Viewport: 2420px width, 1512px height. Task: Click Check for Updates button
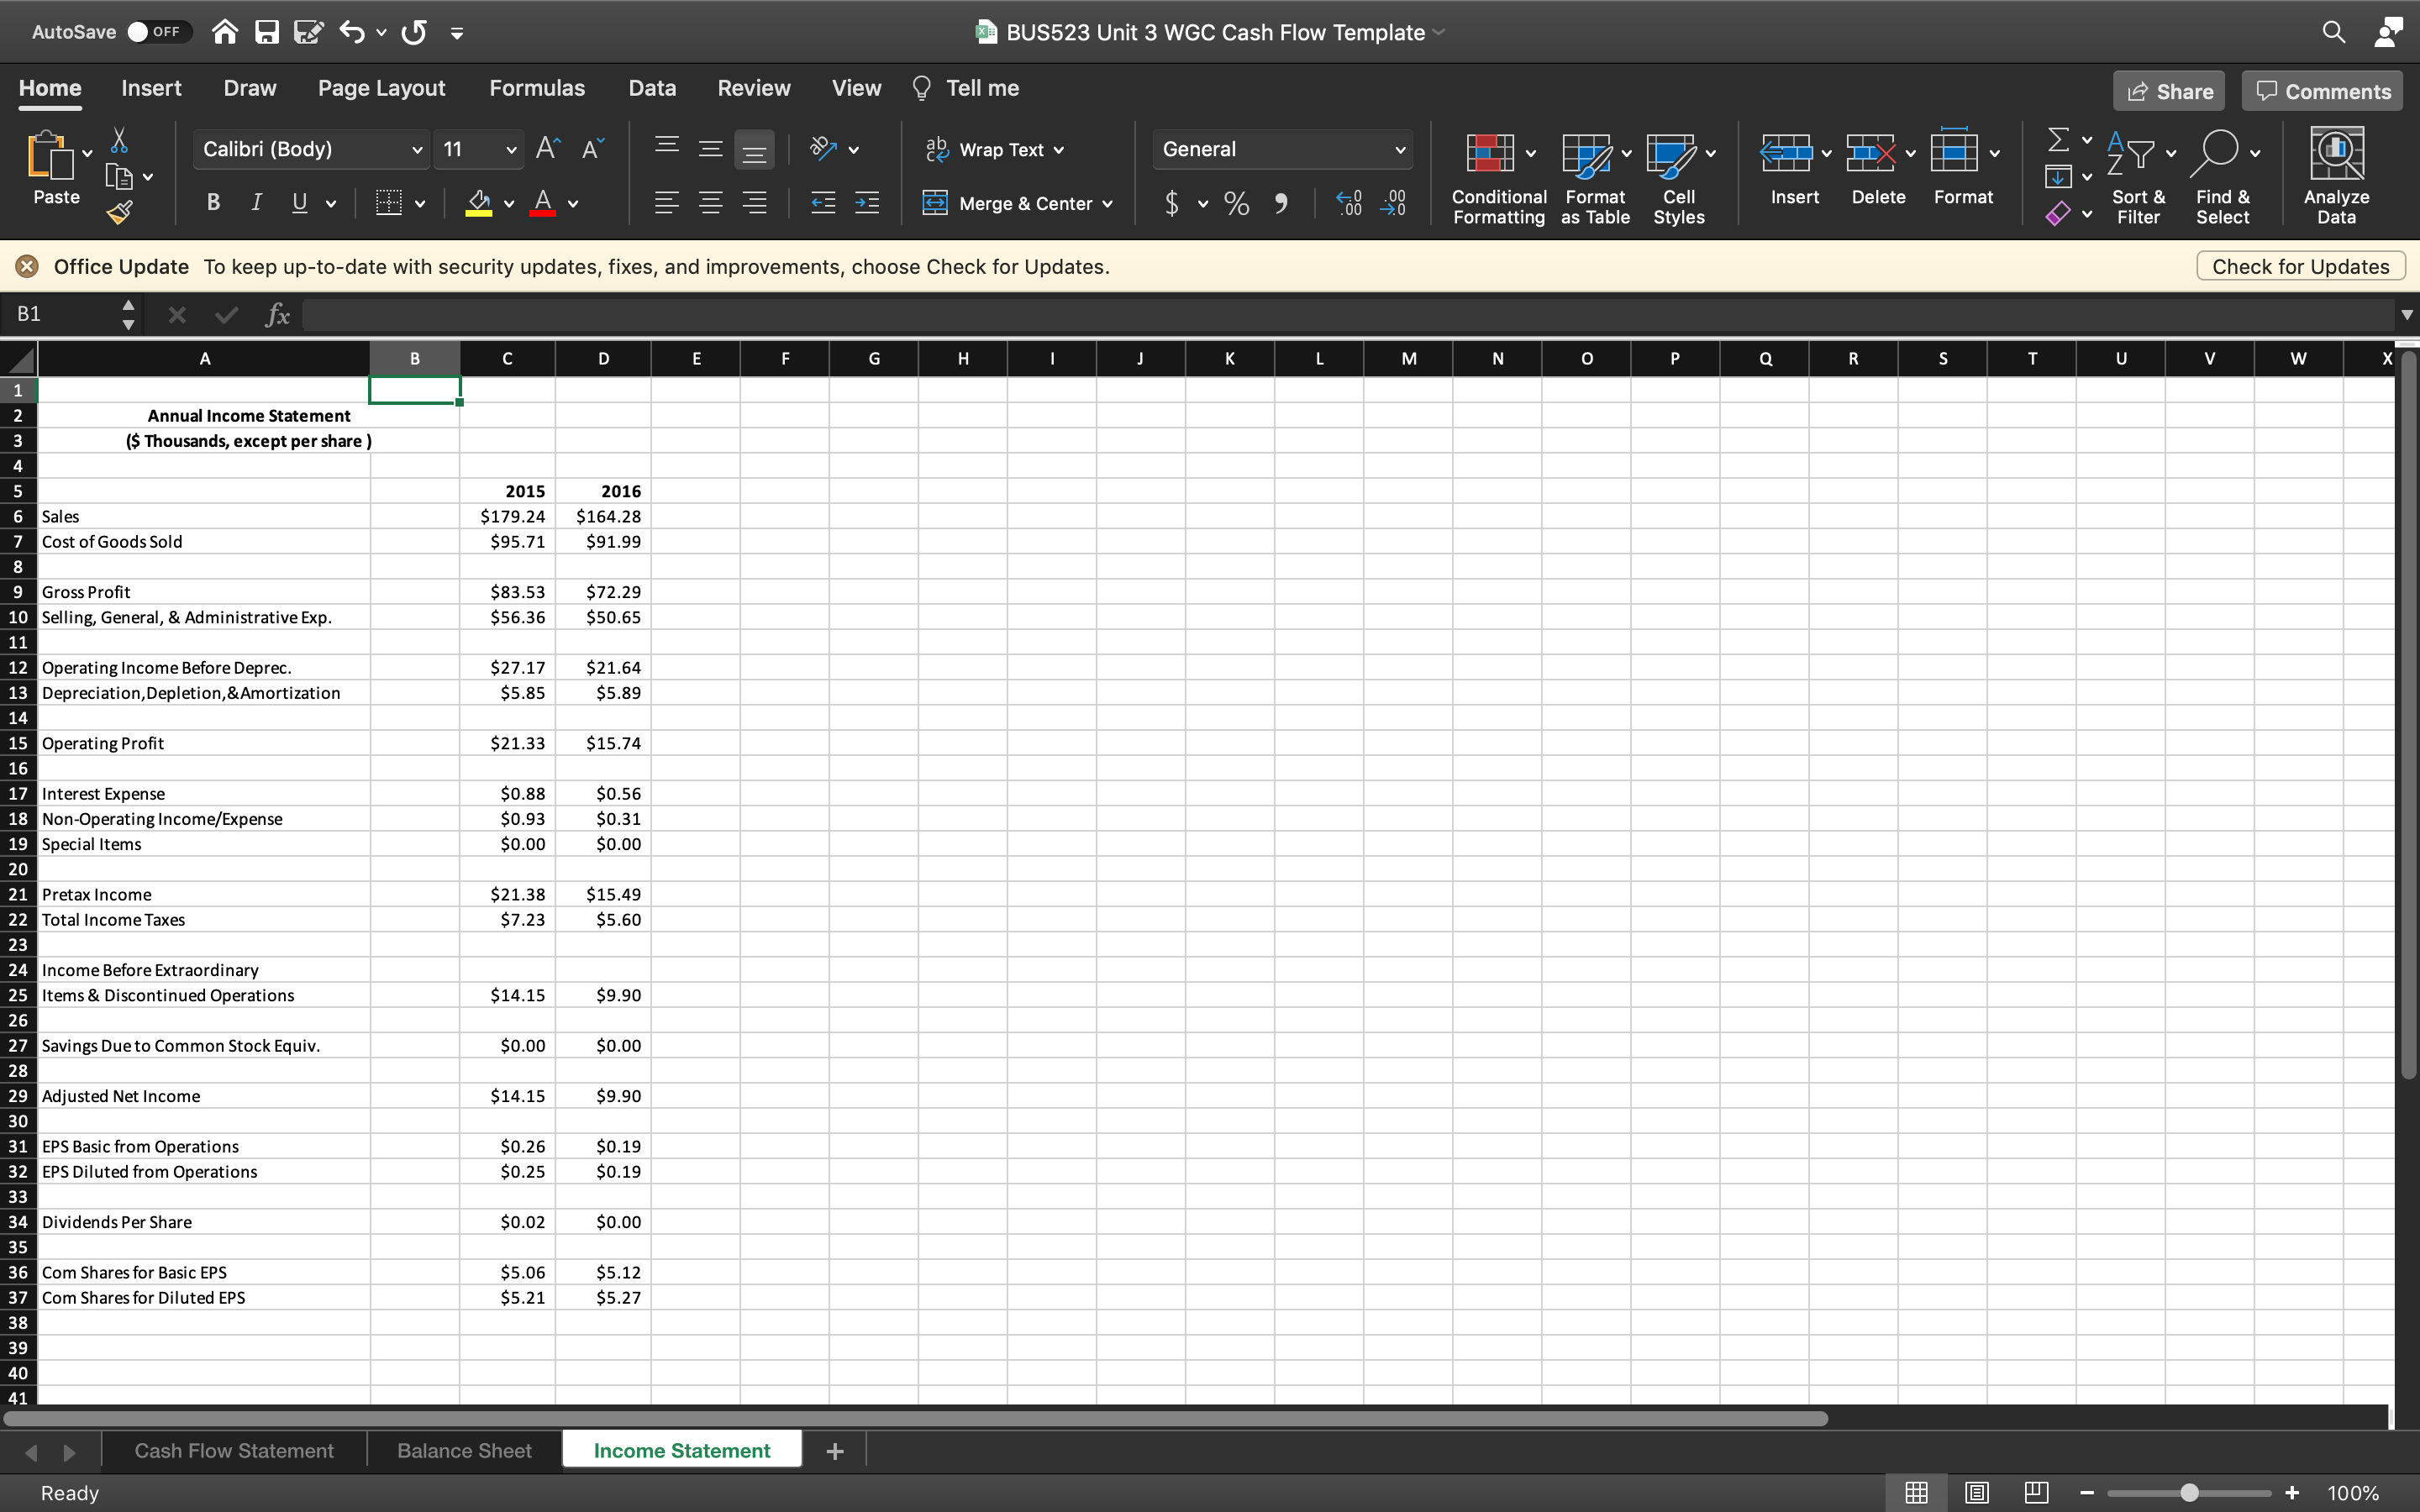click(x=2300, y=267)
